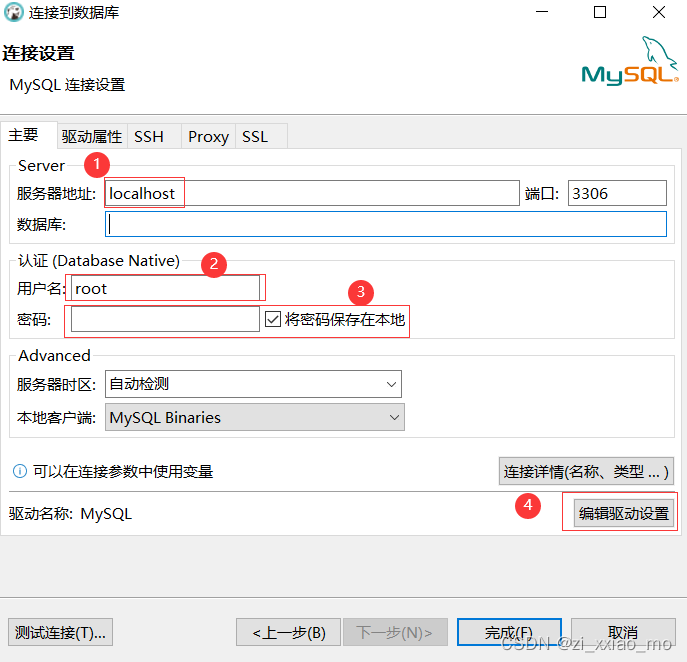Open the server timezone dropdown
The width and height of the screenshot is (687, 662).
(253, 384)
